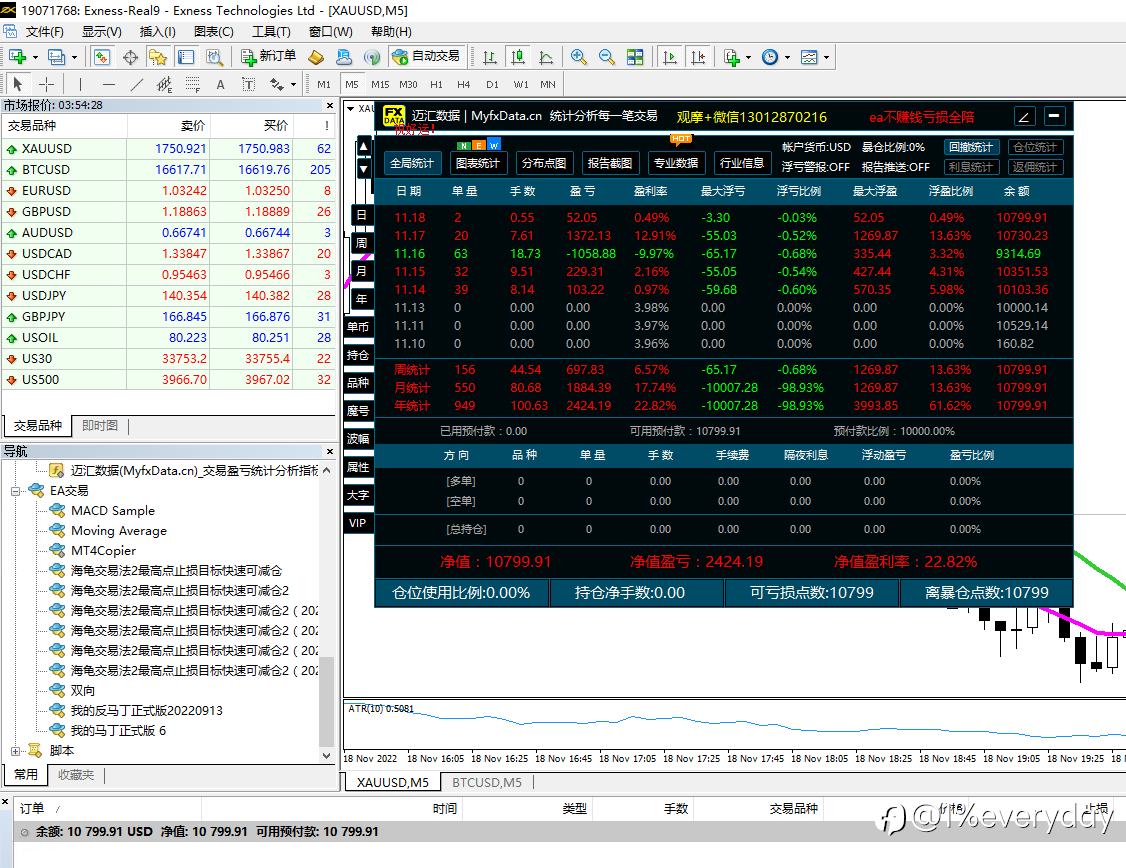Zoom in on the chart
This screenshot has width=1126, height=868.
pyautogui.click(x=578, y=57)
